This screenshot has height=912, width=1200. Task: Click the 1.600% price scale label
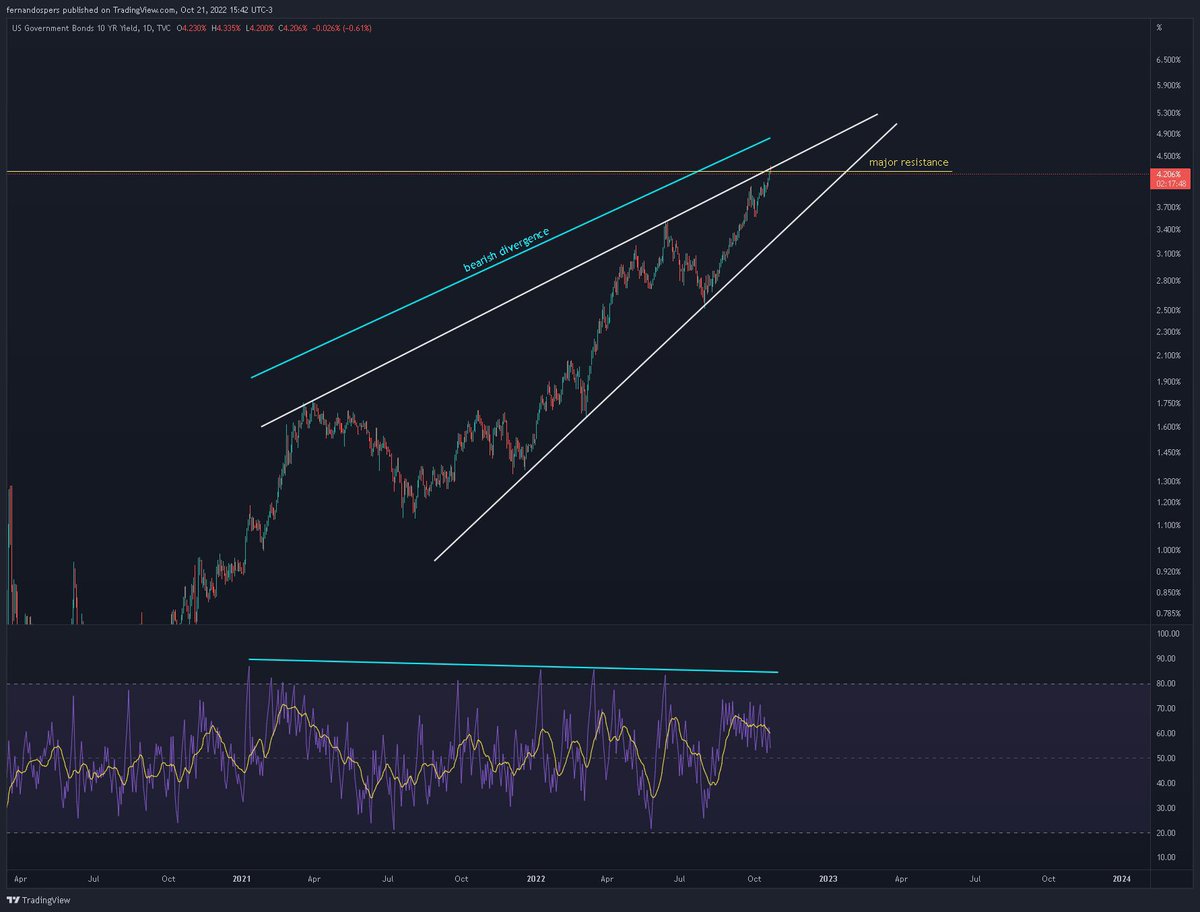tap(1168, 427)
